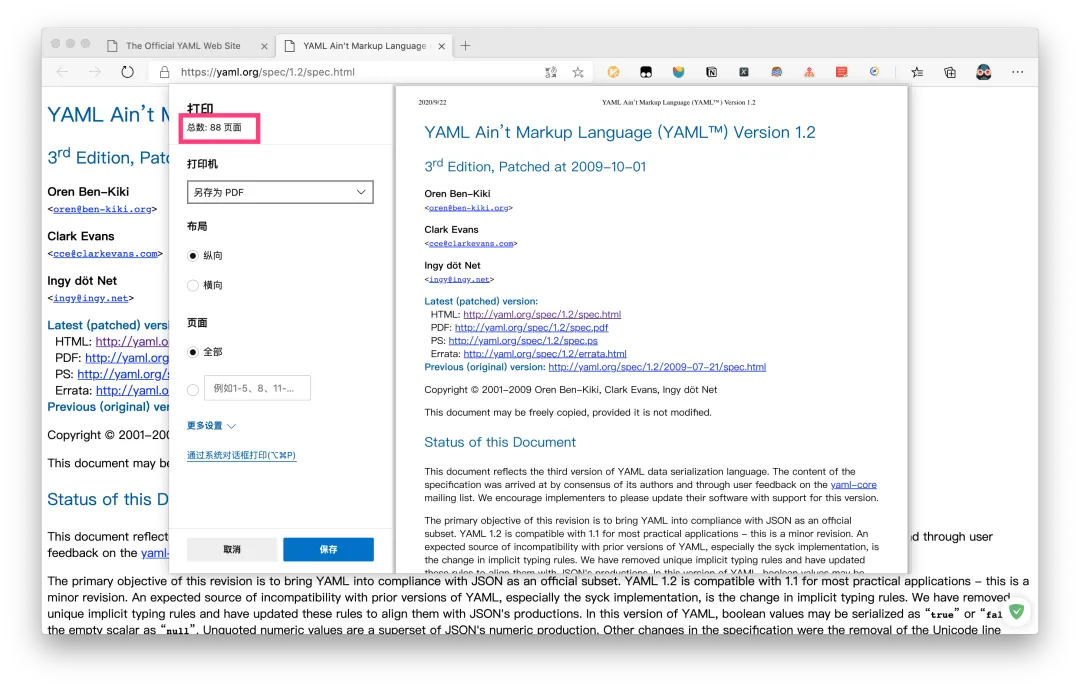Click ingy@ingy.net email in background page
Screen dimensions: 1080x689
point(90,298)
